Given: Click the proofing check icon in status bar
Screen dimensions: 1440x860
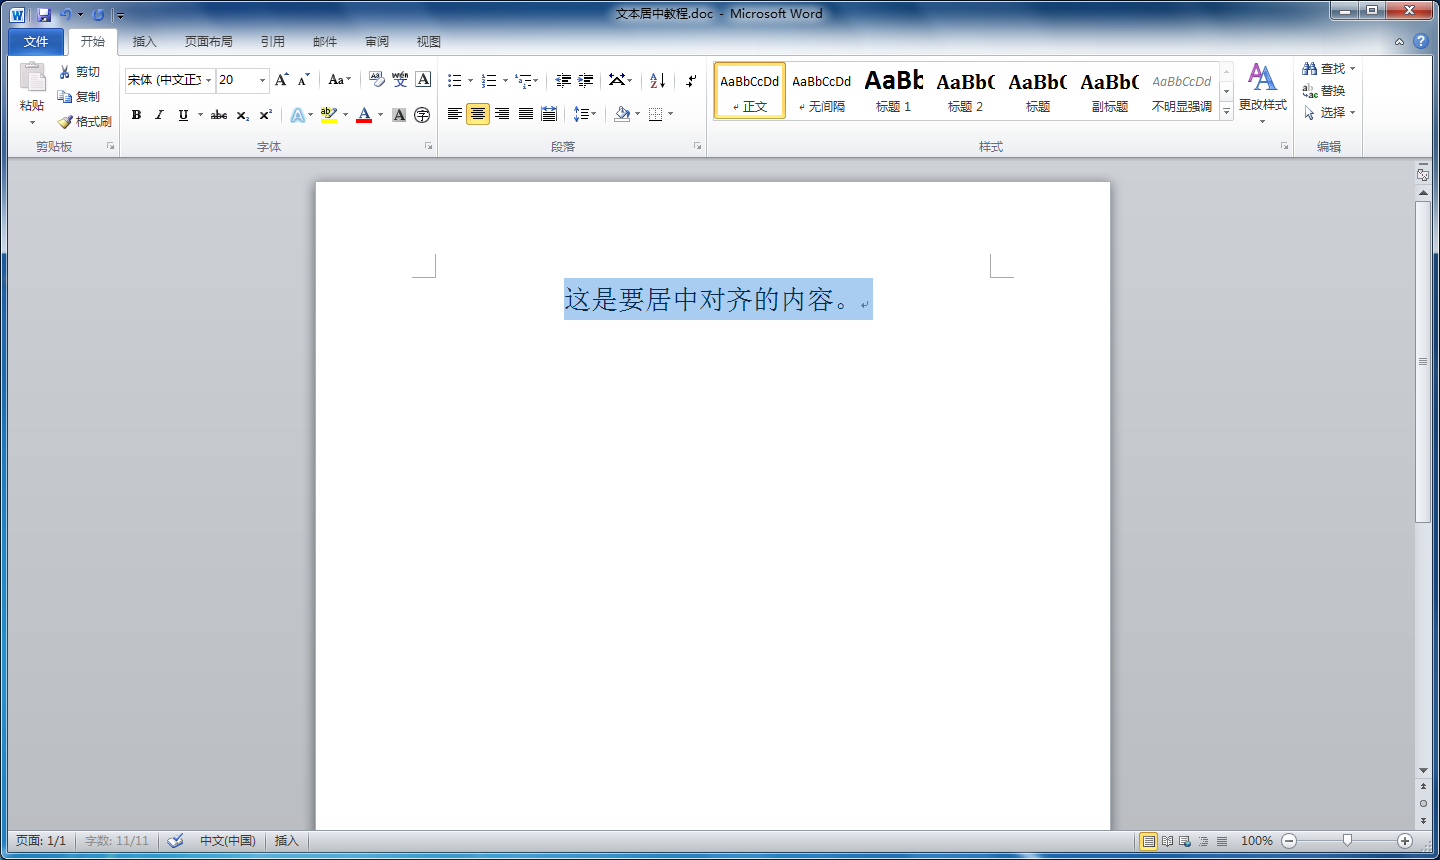Looking at the screenshot, I should coord(175,841).
